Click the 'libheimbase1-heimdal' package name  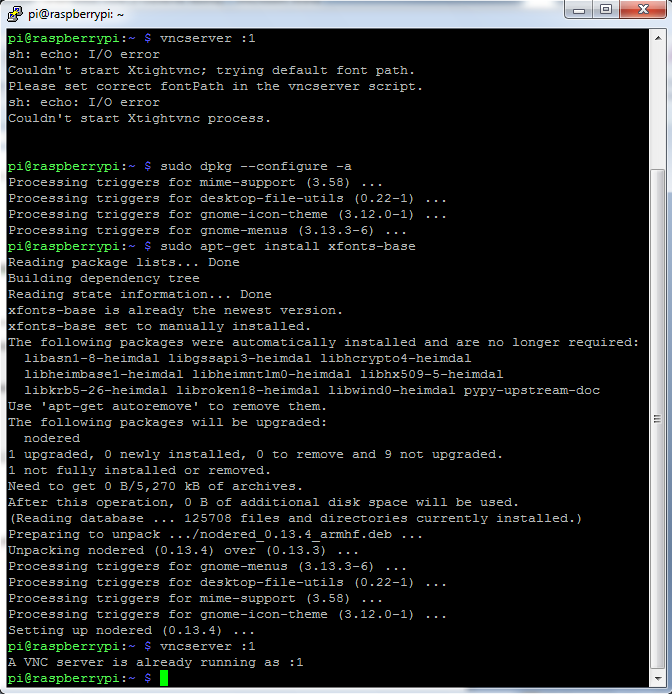pos(104,374)
